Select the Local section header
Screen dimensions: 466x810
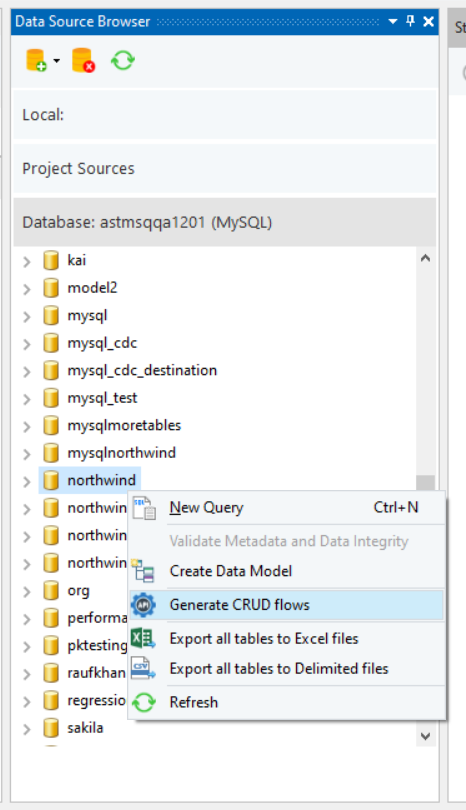pyautogui.click(x=224, y=115)
